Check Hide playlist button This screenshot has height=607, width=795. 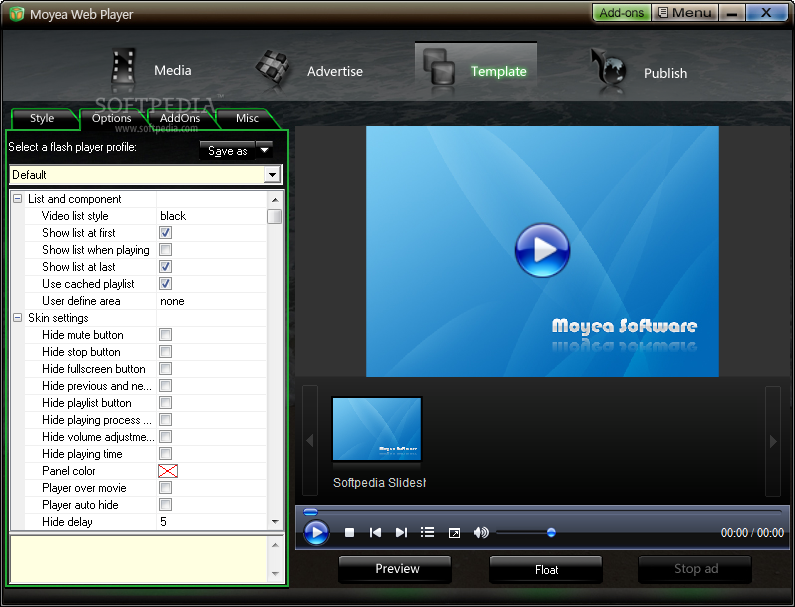[x=165, y=403]
